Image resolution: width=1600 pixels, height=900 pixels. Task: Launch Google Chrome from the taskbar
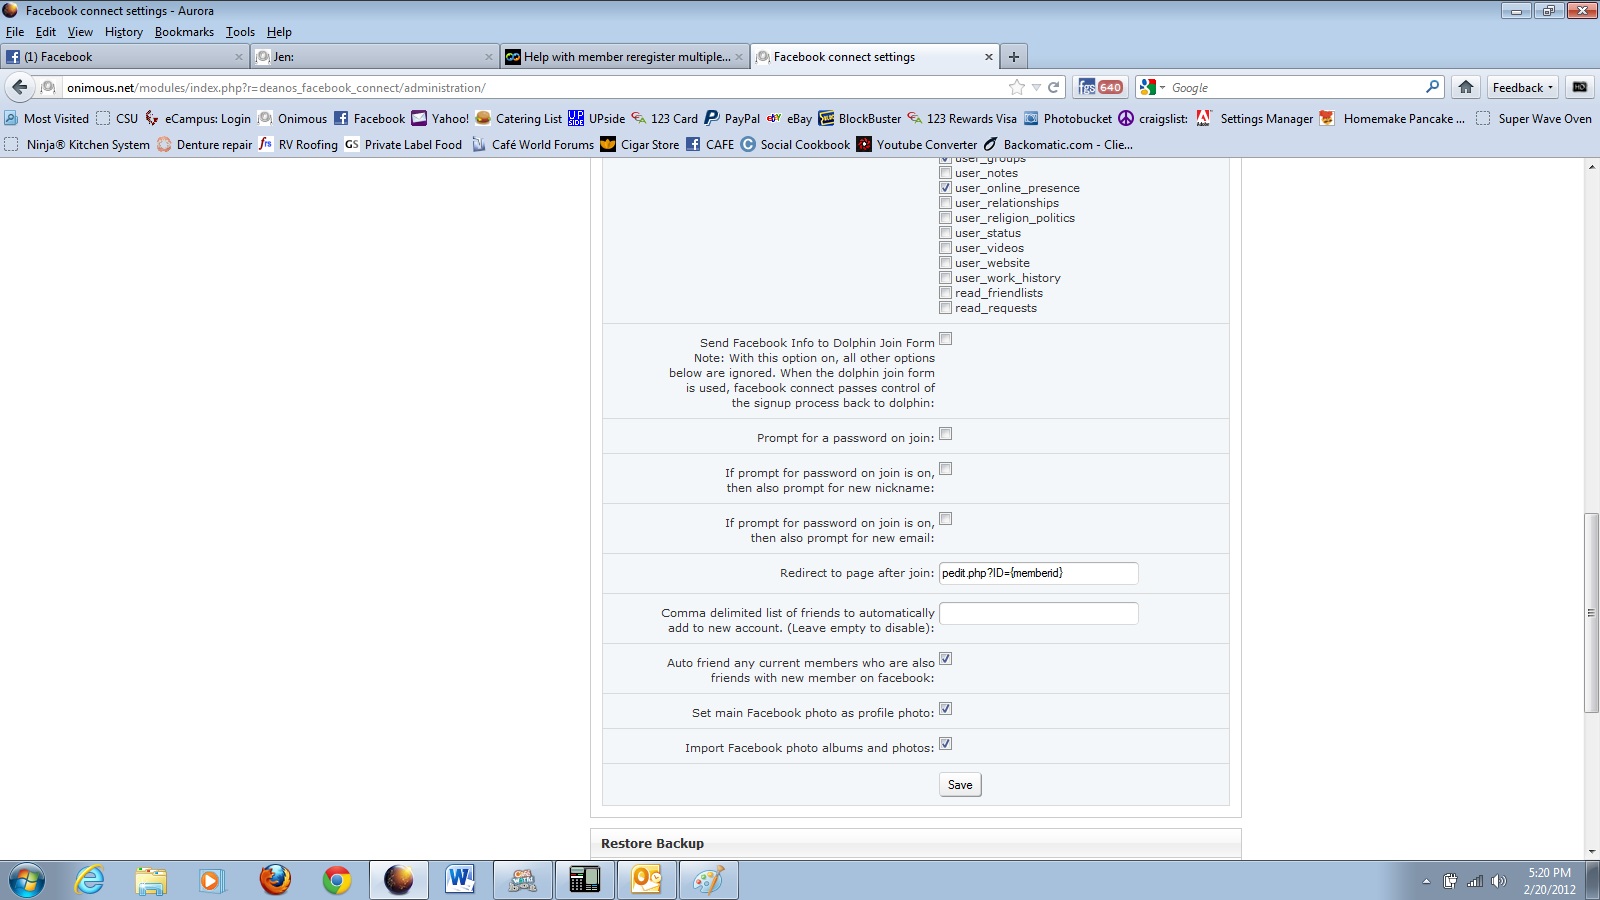(337, 880)
